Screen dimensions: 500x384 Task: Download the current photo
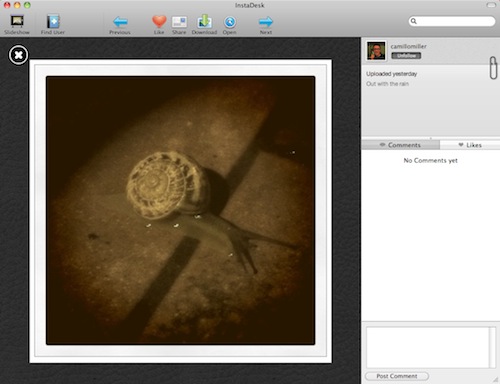[204, 25]
